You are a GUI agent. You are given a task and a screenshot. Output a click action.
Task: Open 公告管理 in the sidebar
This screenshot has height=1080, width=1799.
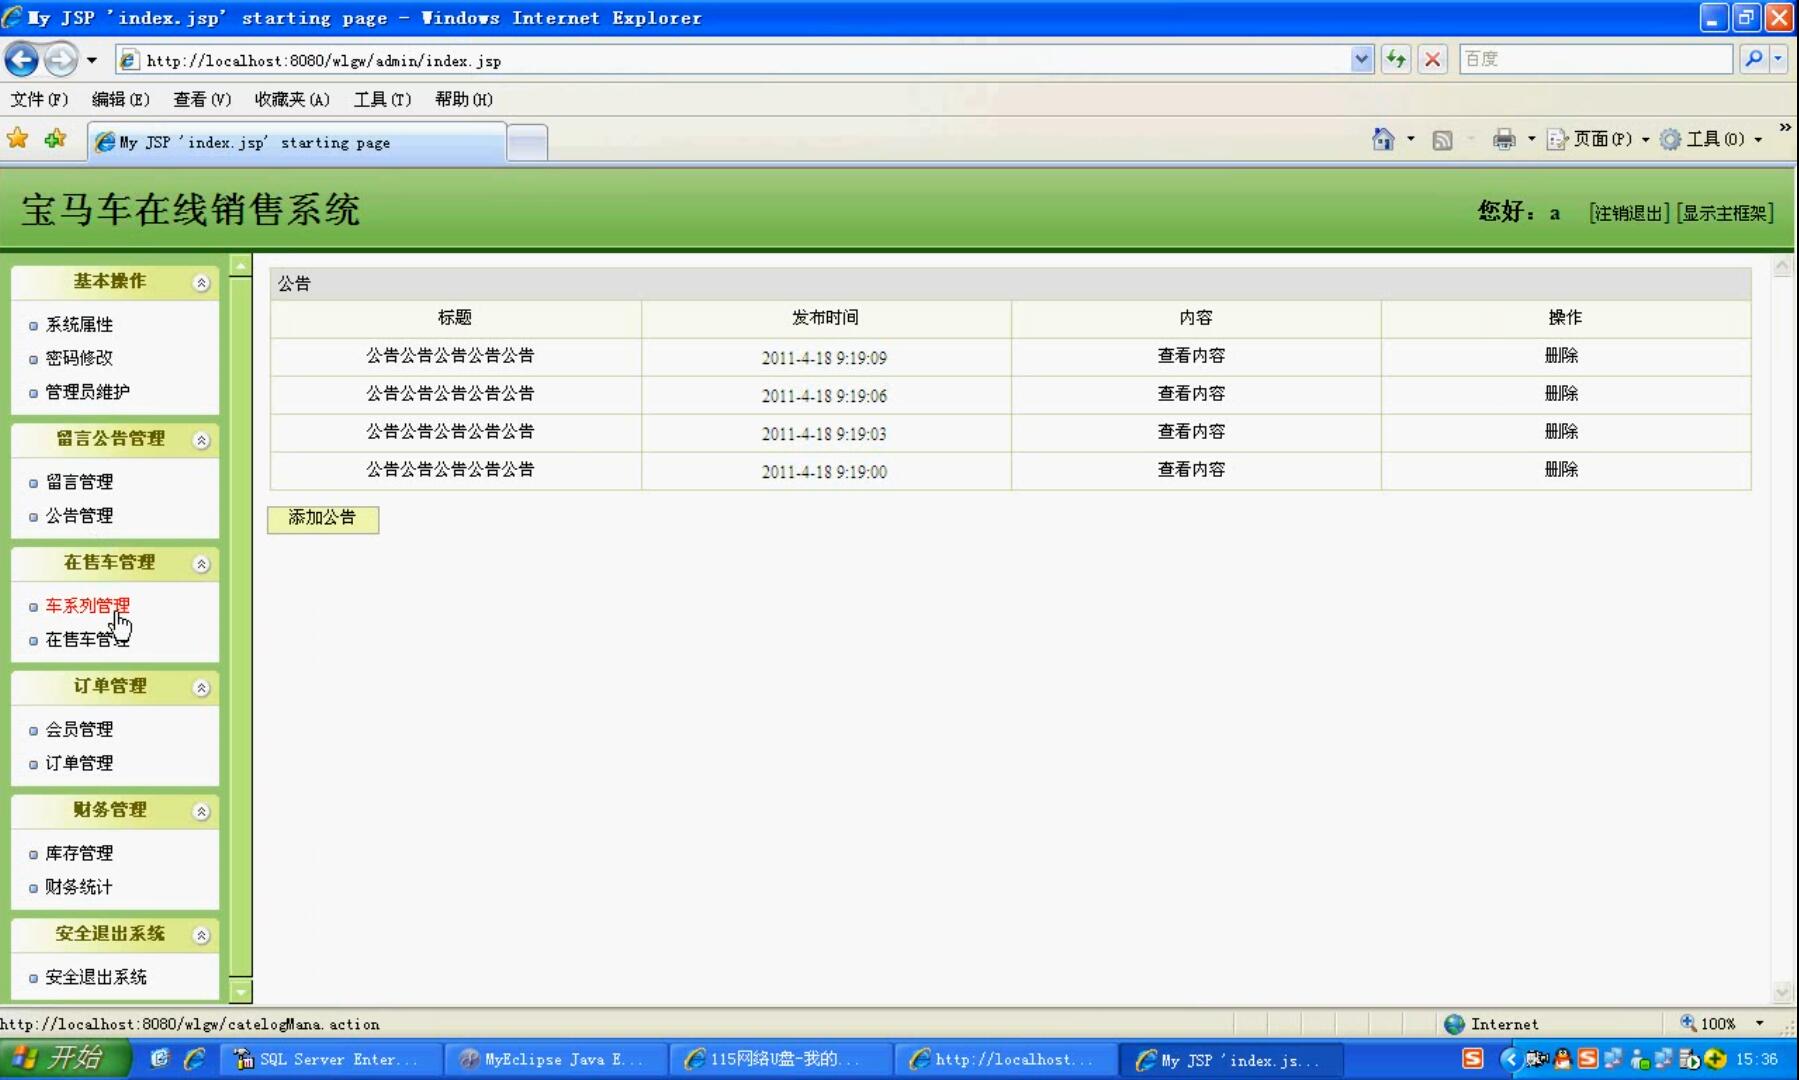click(x=79, y=516)
